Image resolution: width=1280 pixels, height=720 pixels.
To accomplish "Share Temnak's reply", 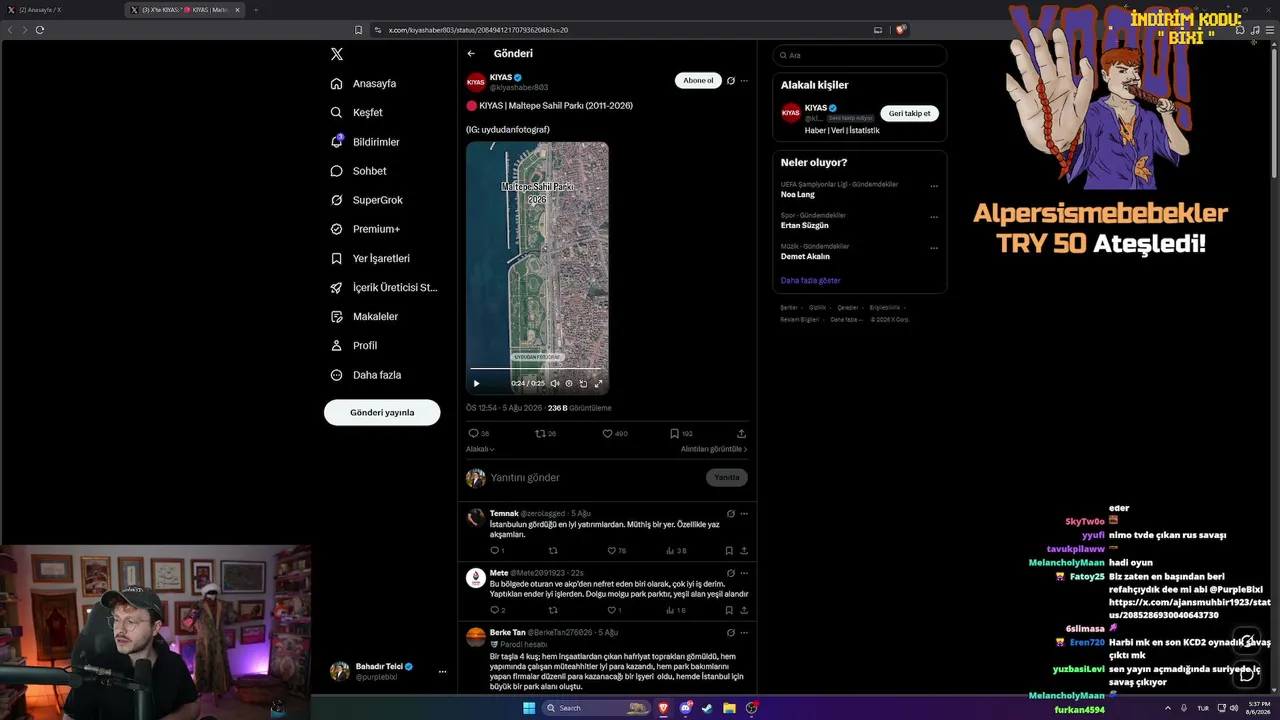I will [x=744, y=551].
